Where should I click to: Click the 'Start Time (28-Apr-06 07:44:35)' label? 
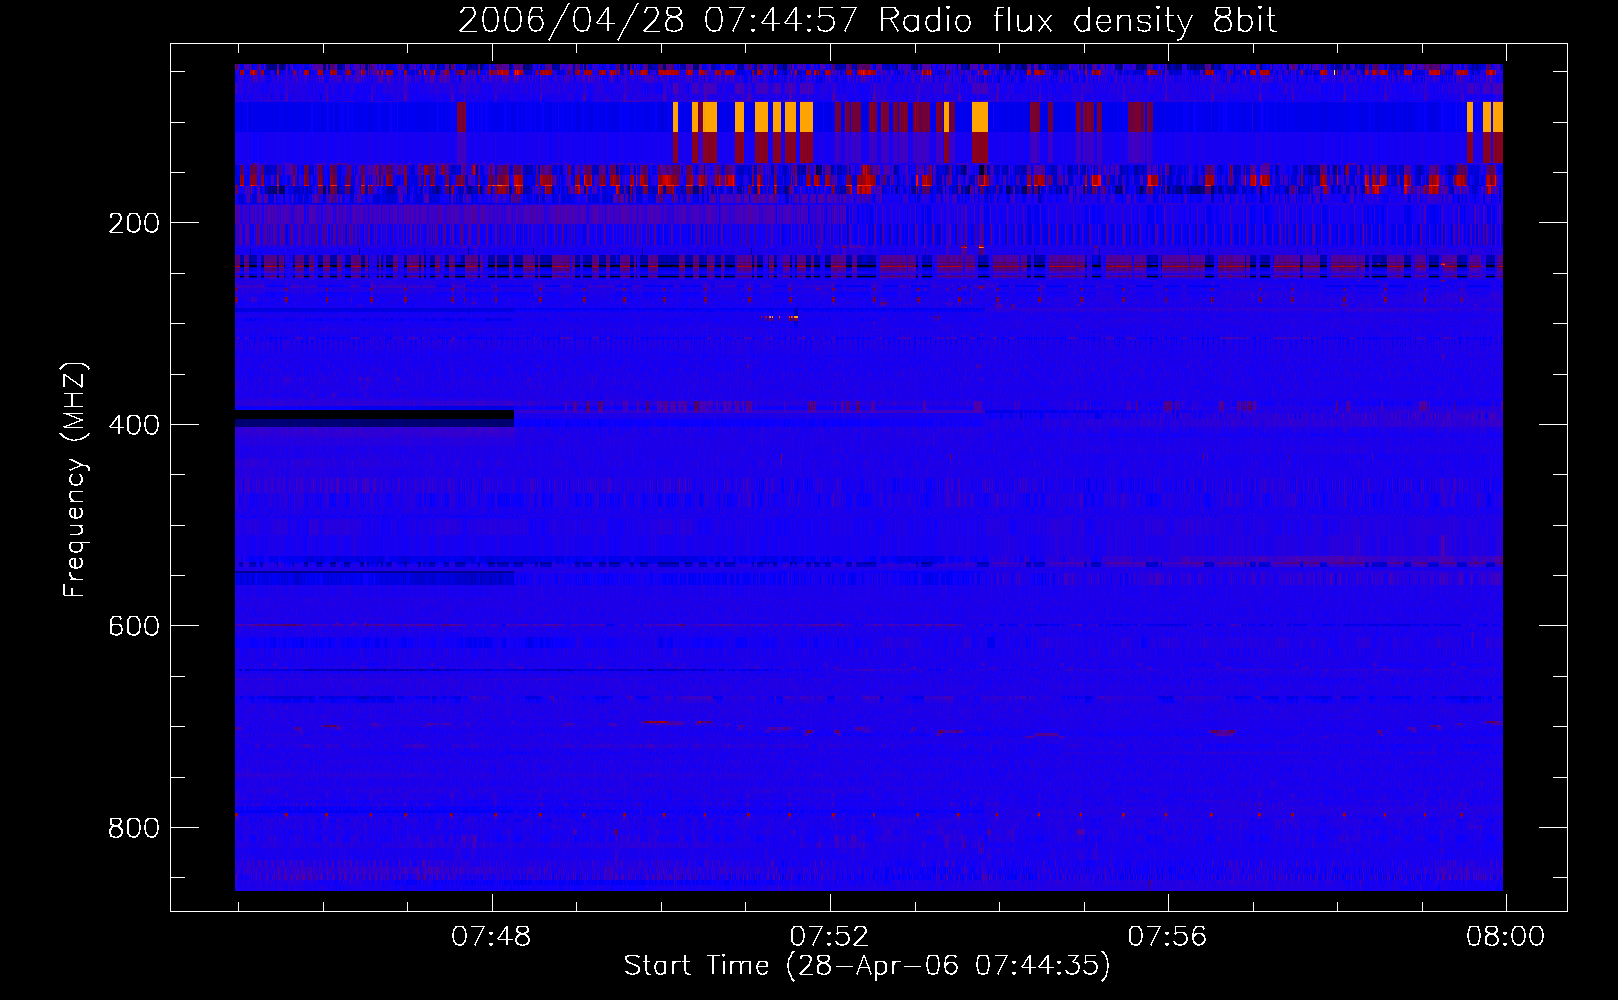(867, 966)
